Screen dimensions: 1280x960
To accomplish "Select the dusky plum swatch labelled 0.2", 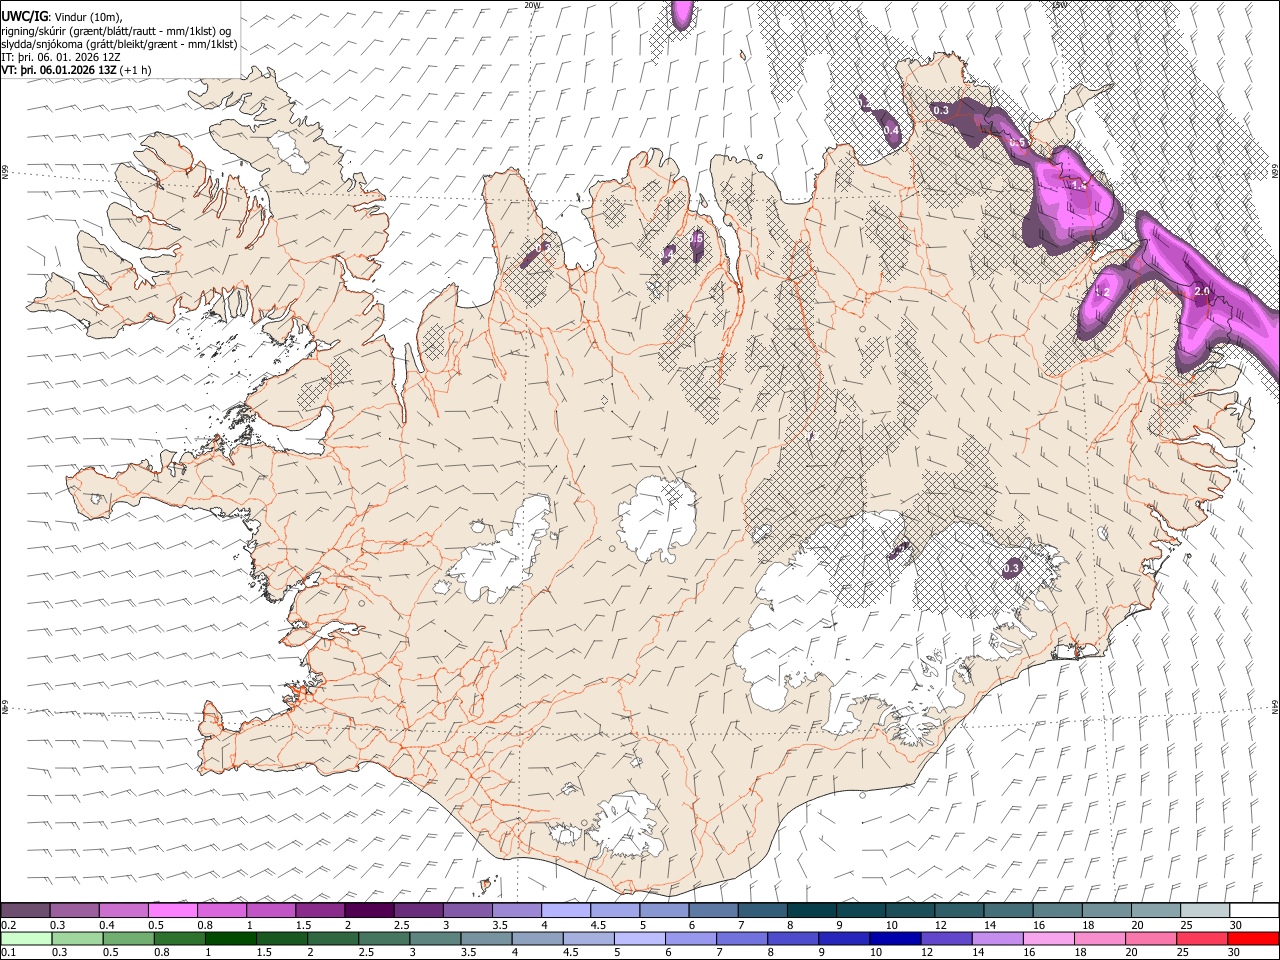I will pyautogui.click(x=25, y=910).
